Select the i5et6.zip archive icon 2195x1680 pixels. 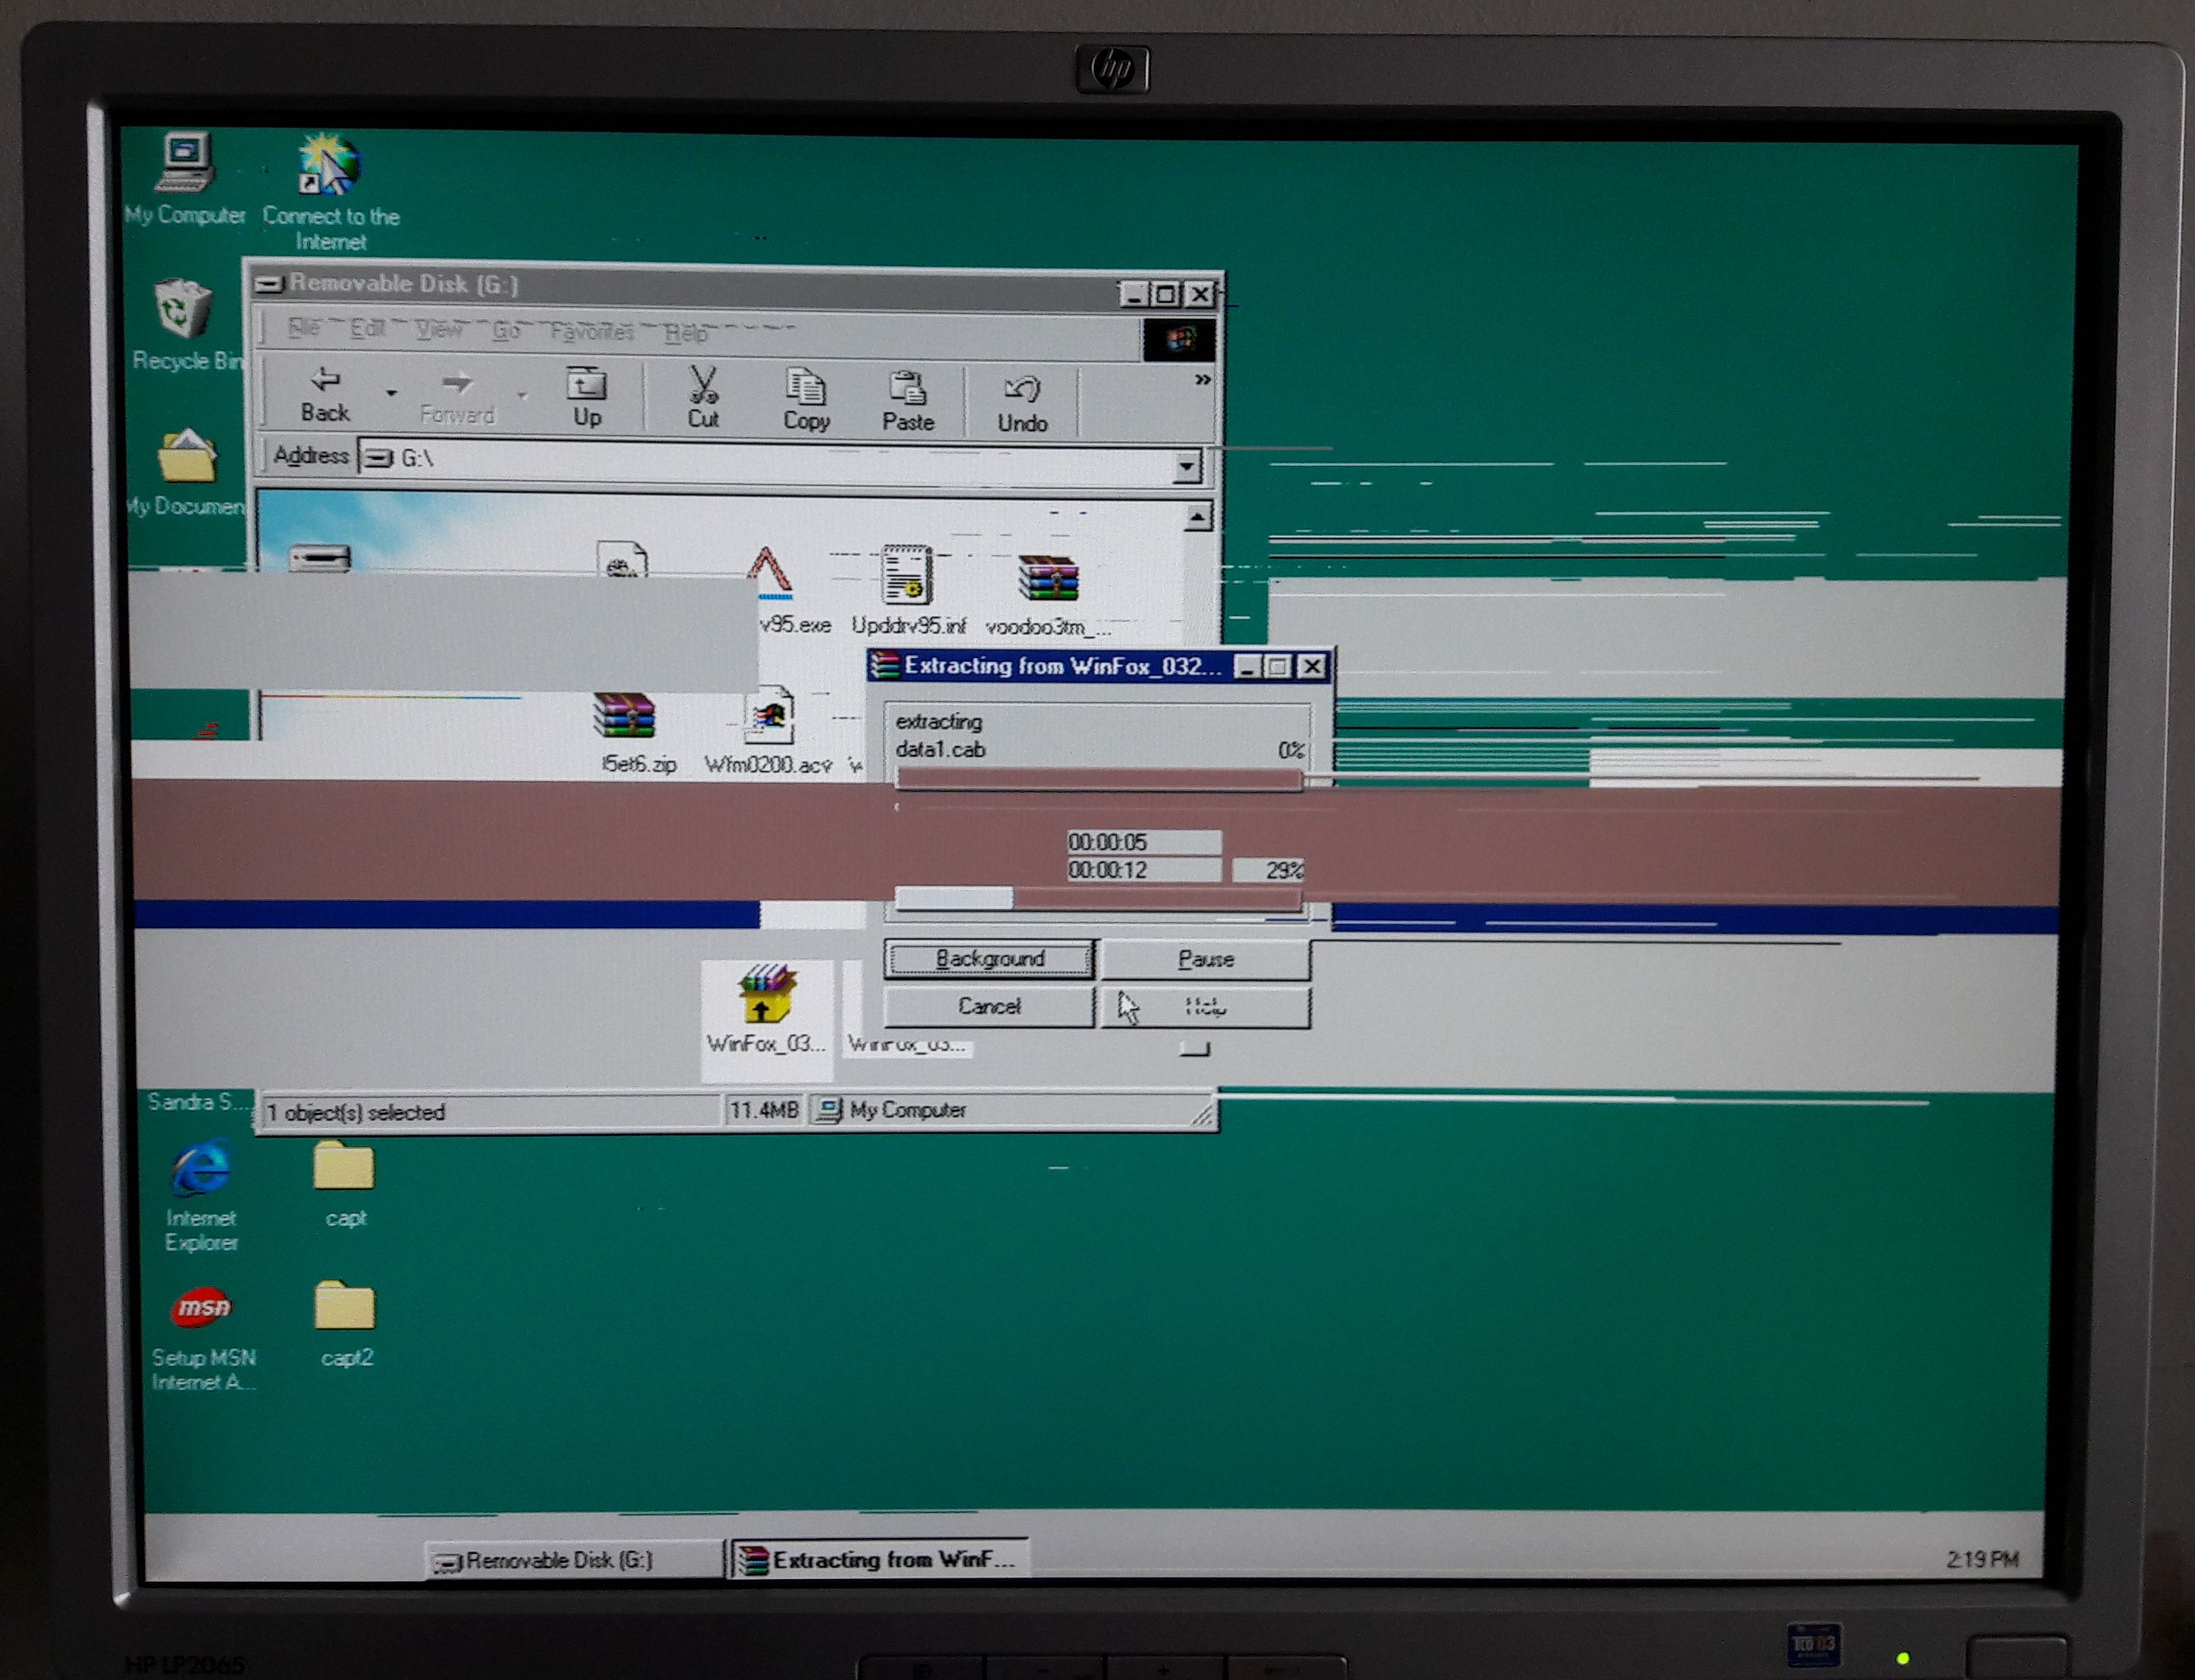click(625, 716)
